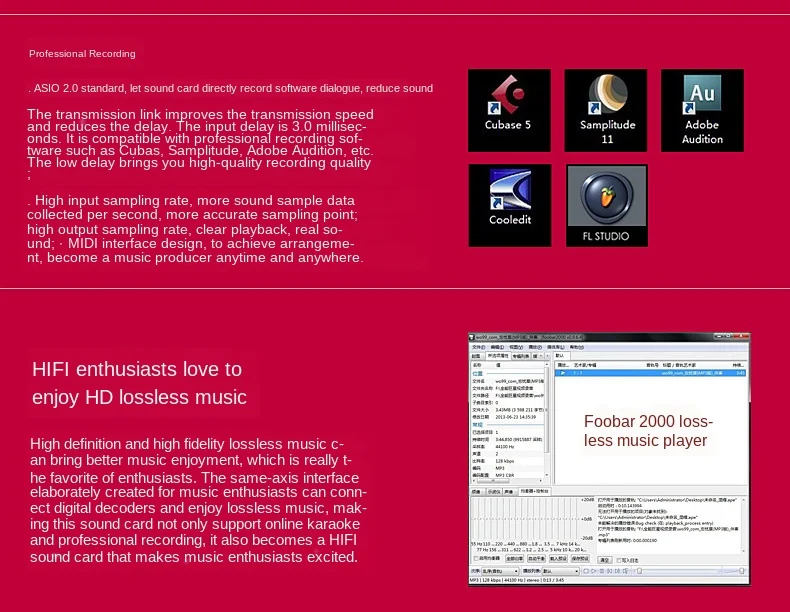Click the 清空 clear console button
The image size is (790, 612).
(605, 560)
